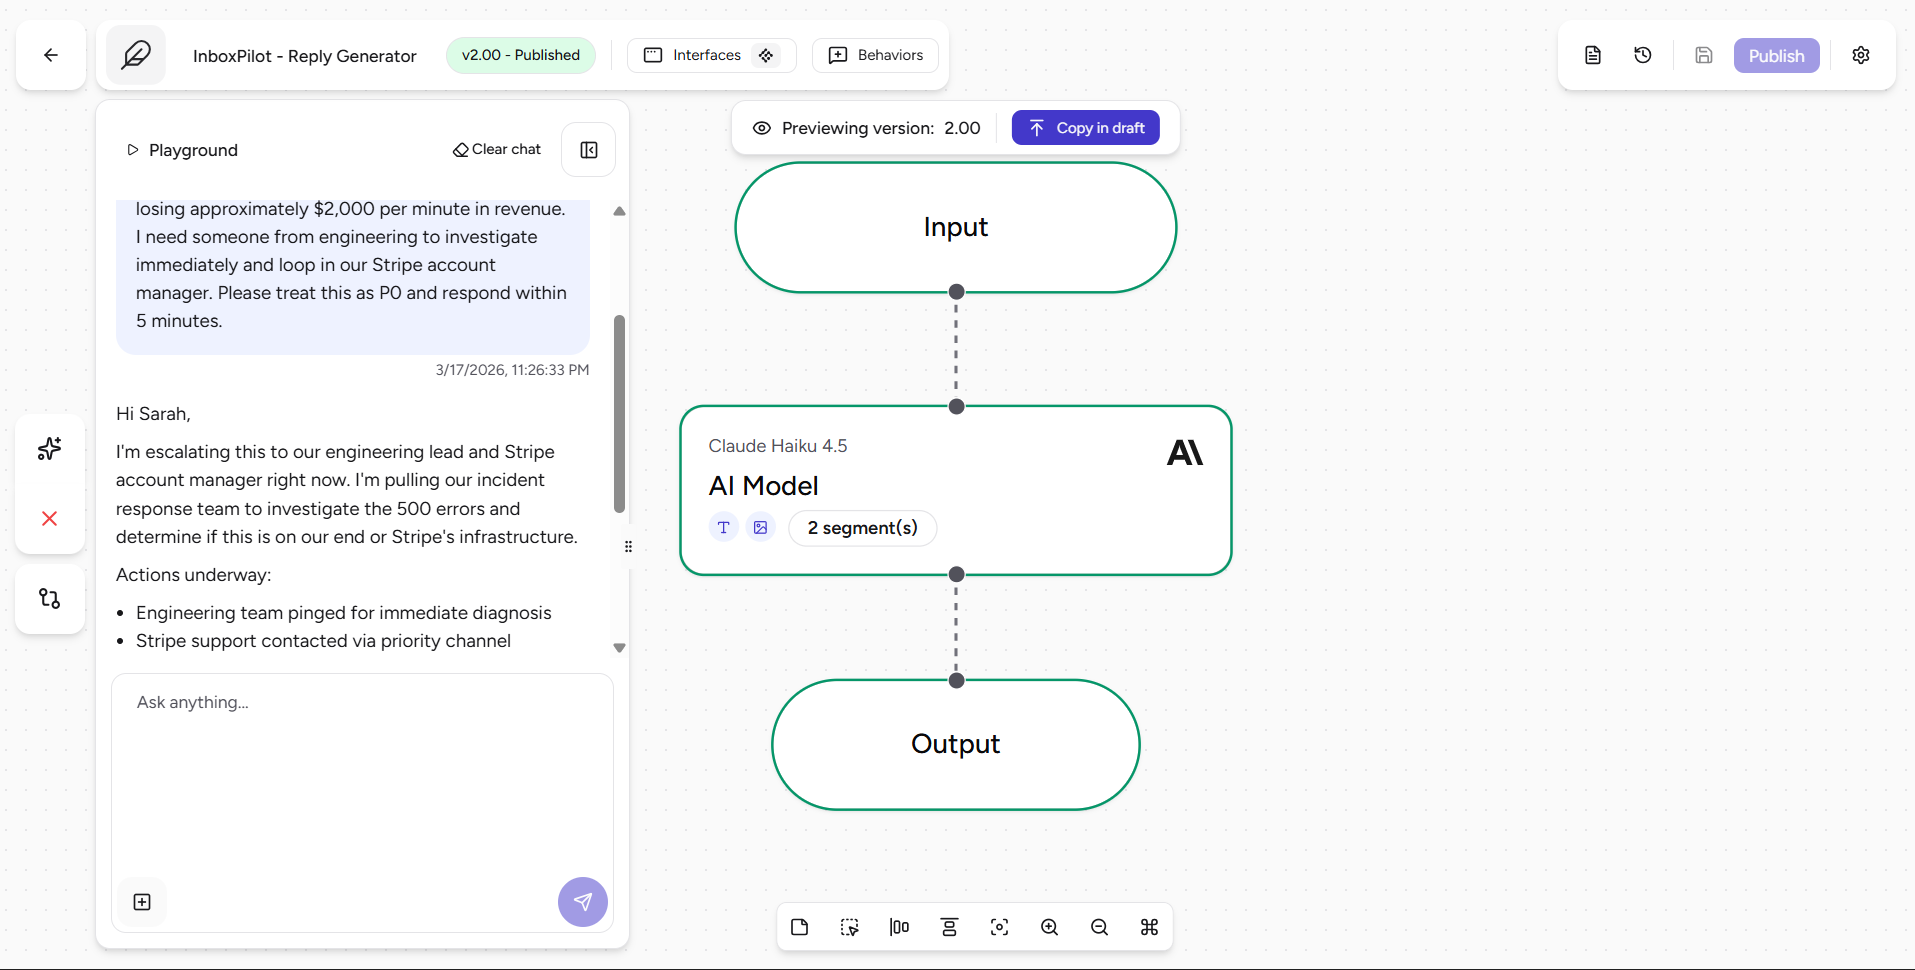
Task: Zoom in on the canvas
Action: 1050,927
